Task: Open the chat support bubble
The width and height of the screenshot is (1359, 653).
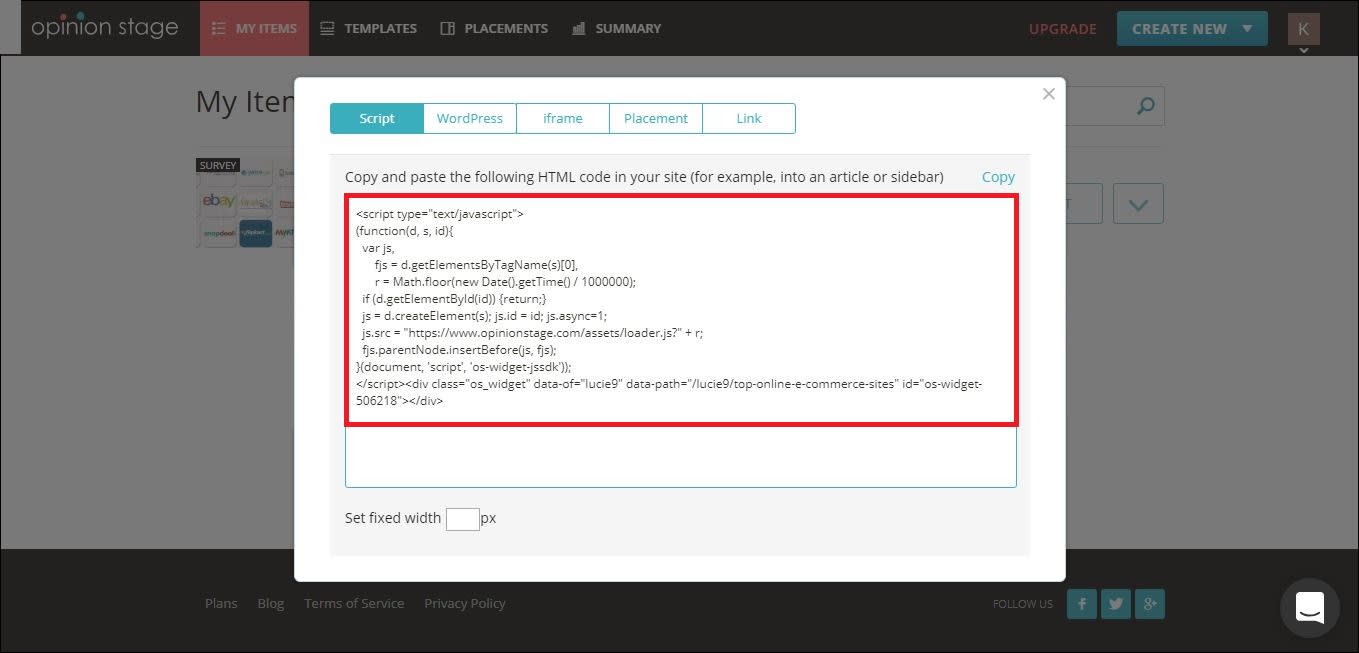Action: coord(1309,607)
